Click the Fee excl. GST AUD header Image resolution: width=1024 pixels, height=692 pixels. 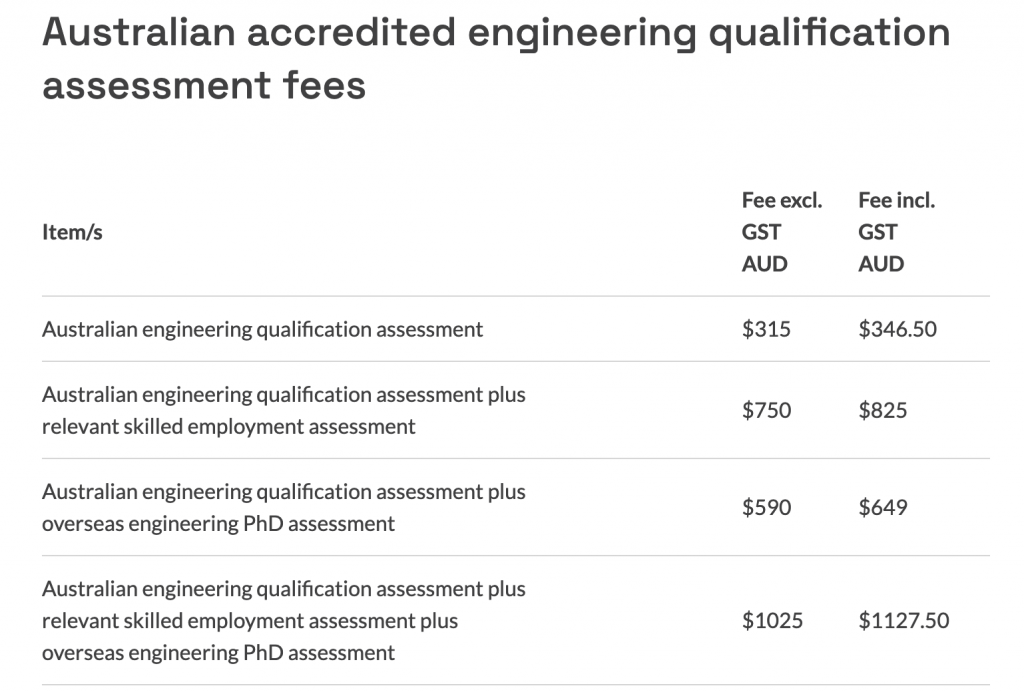coord(782,232)
